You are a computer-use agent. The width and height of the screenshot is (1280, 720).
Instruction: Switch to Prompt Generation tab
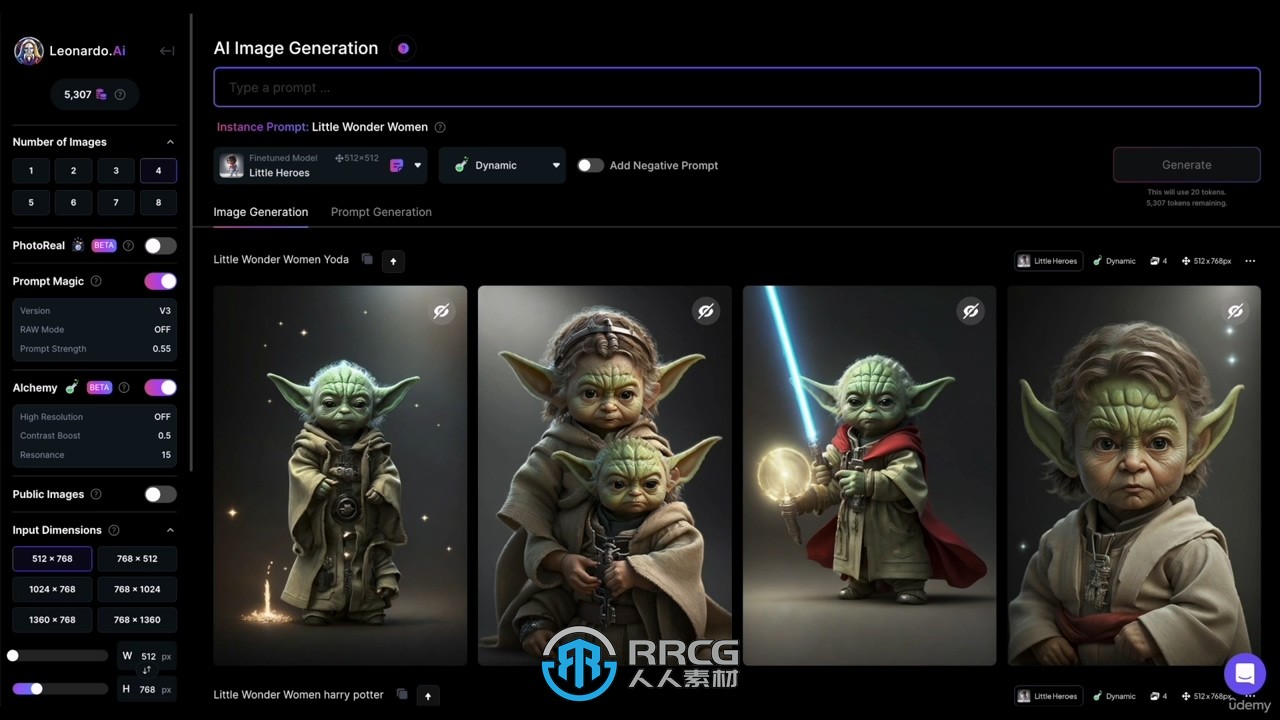click(x=381, y=212)
